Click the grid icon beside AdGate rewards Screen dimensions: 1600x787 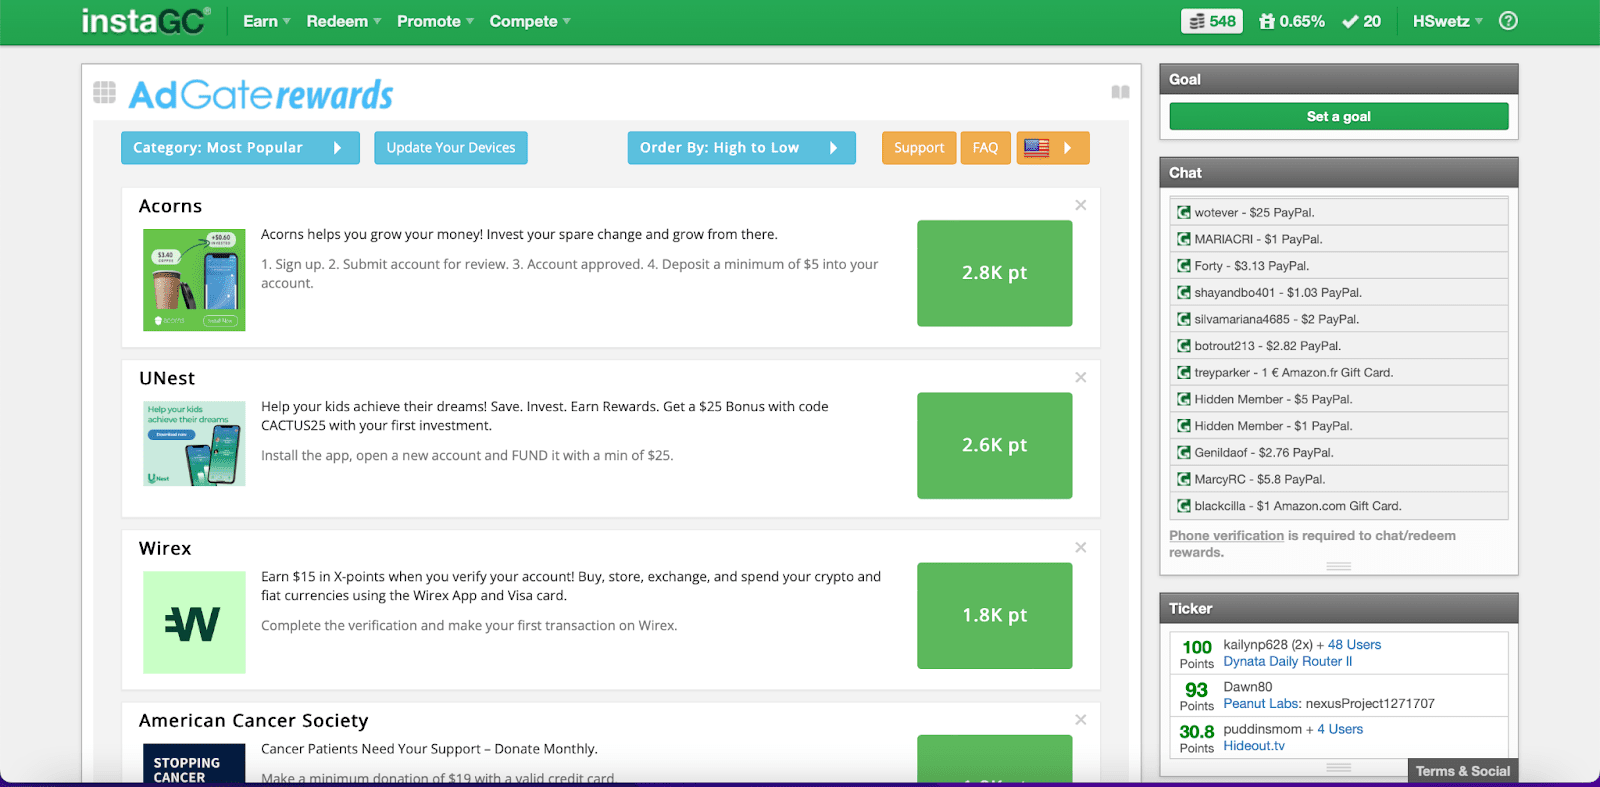point(104,92)
